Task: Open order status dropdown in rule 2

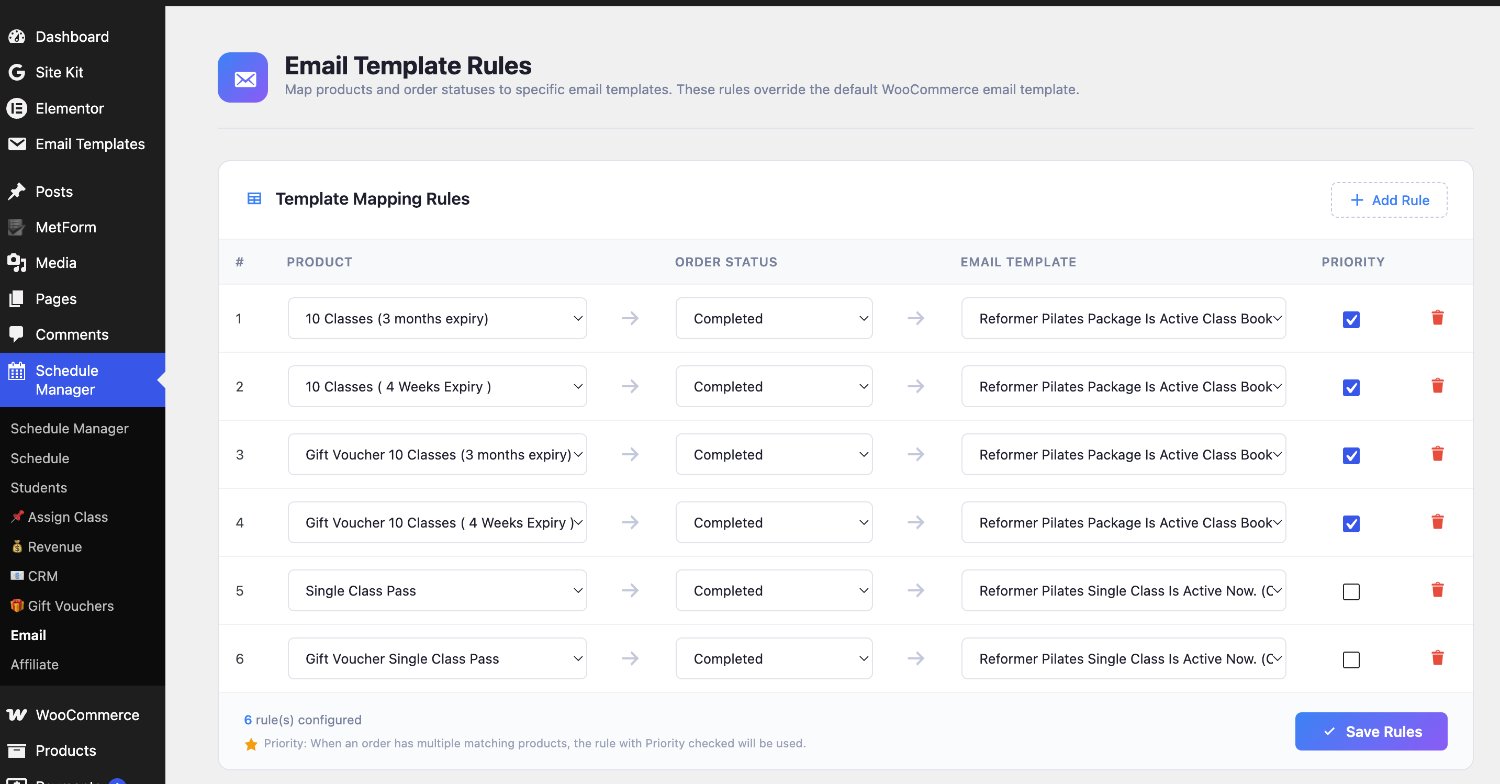Action: tap(774, 386)
